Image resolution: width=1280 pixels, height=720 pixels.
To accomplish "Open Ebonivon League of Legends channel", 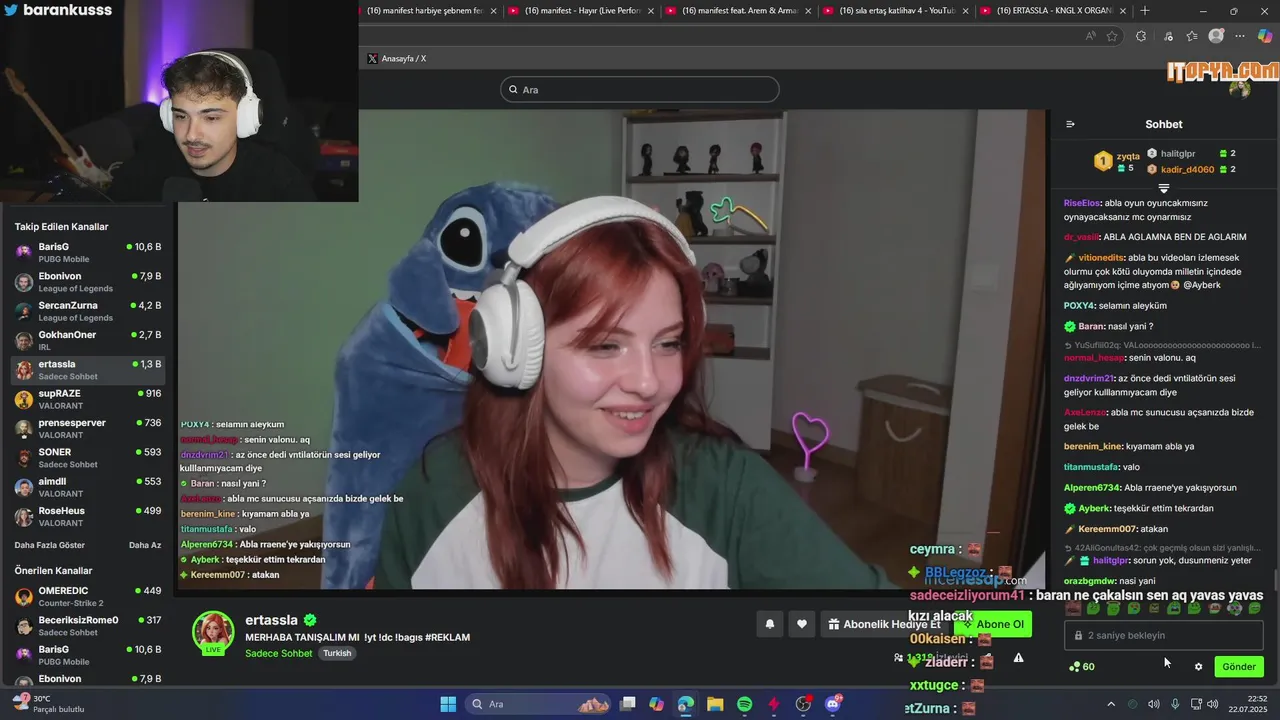I will coord(88,282).
